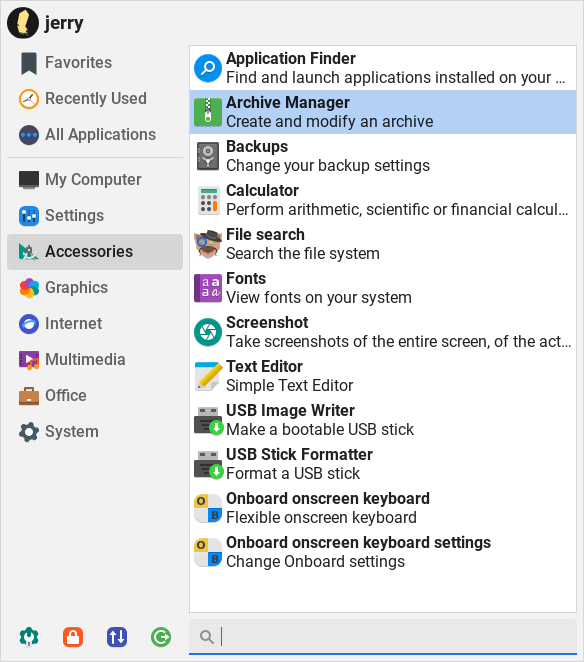Click the Backups safe icon

(208, 156)
